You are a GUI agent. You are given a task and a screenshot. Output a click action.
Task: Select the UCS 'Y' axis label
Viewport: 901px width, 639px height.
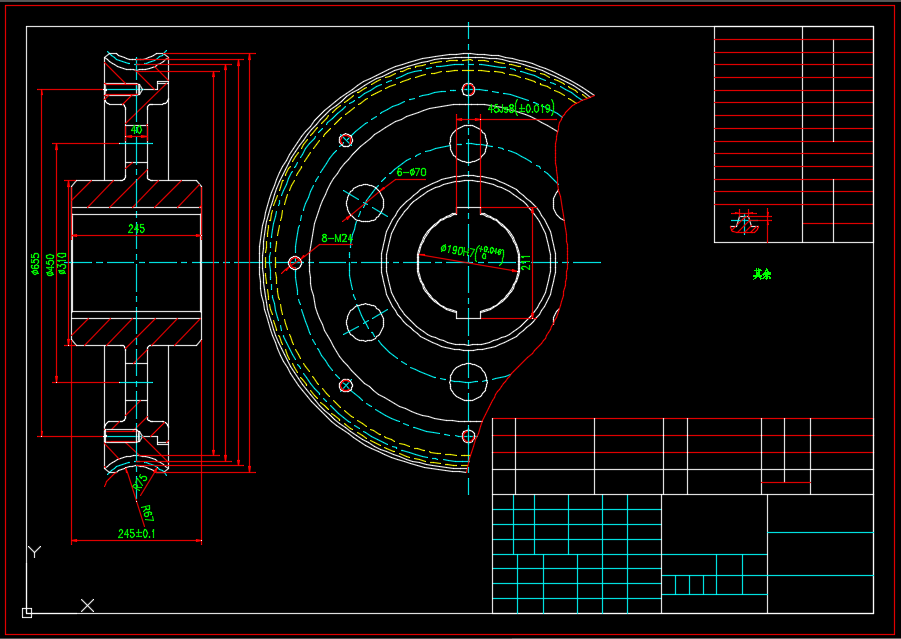[x=34, y=552]
